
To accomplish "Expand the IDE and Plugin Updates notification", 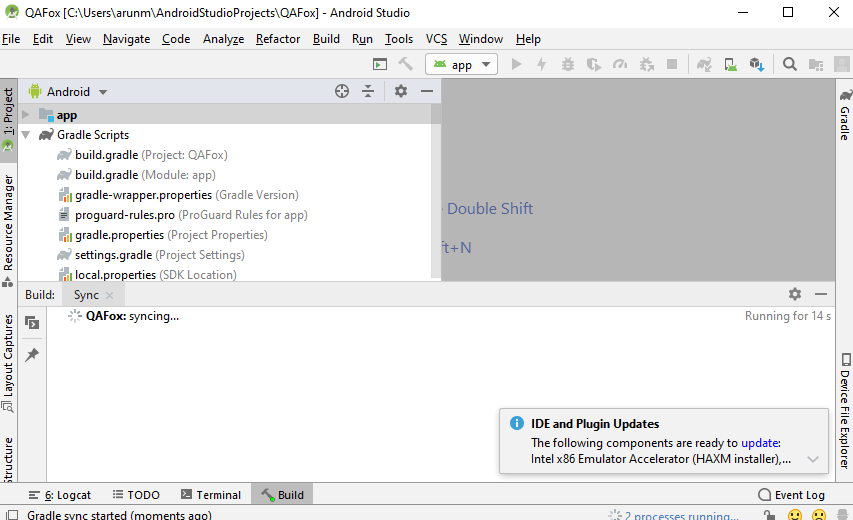I will tap(813, 459).
